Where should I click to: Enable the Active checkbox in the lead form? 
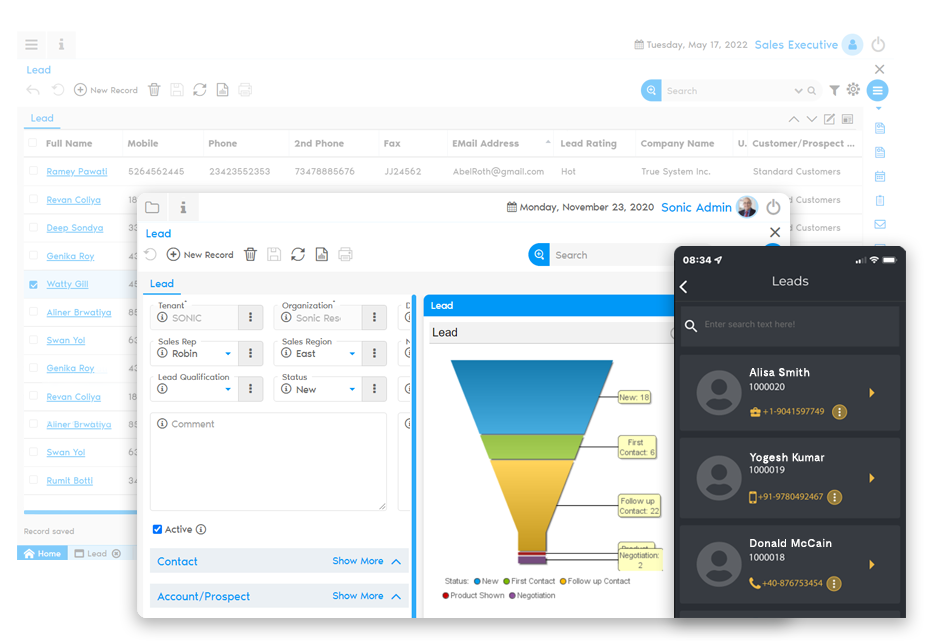[157, 529]
